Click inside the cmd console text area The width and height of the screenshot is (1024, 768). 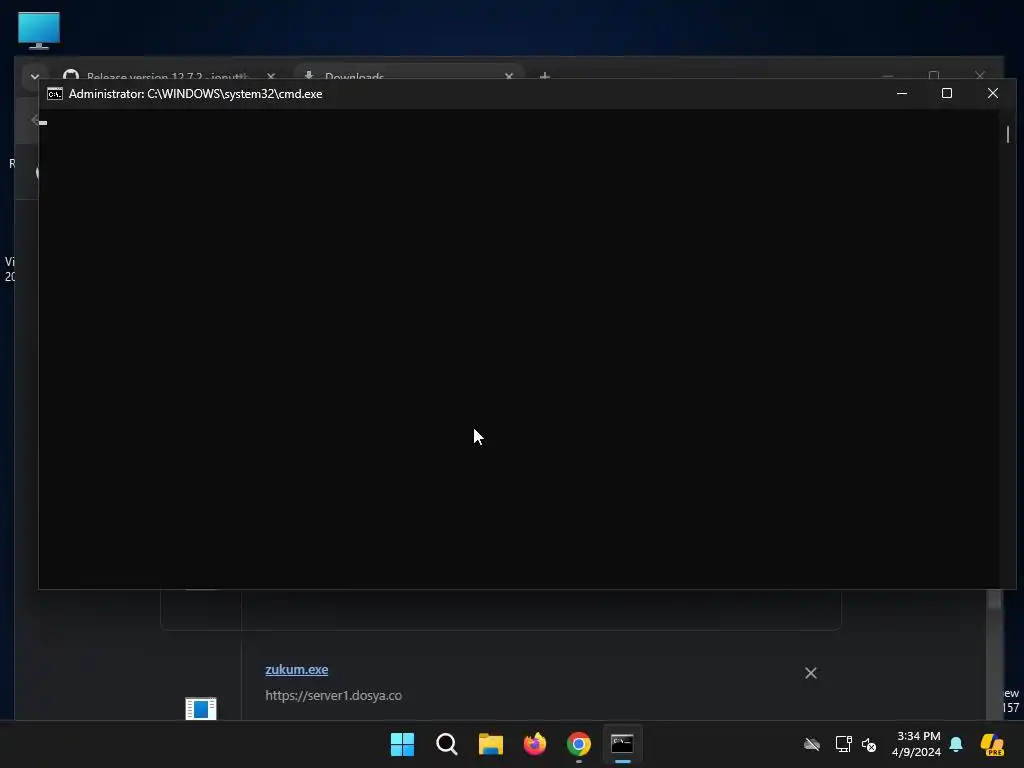(520, 349)
